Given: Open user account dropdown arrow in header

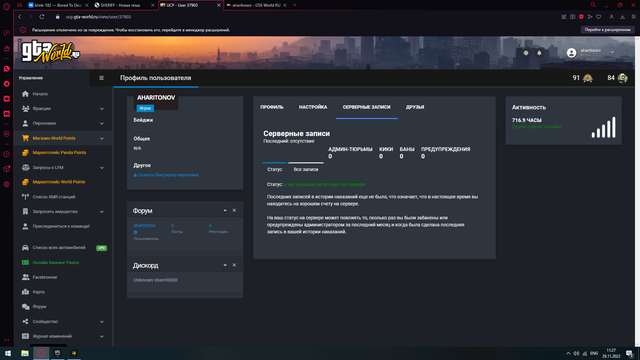Looking at the screenshot, I should point(612,52).
